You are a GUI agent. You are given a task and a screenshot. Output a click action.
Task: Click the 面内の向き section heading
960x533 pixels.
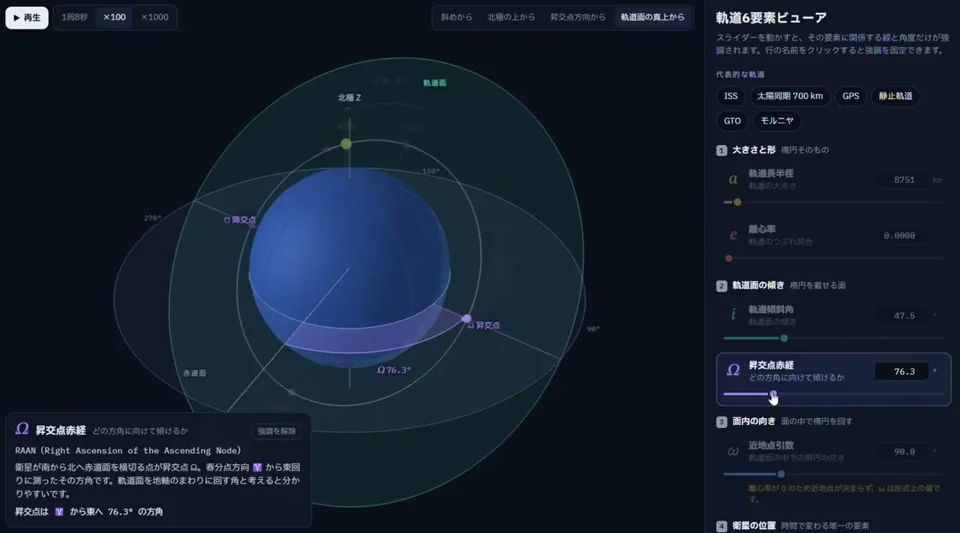point(754,421)
